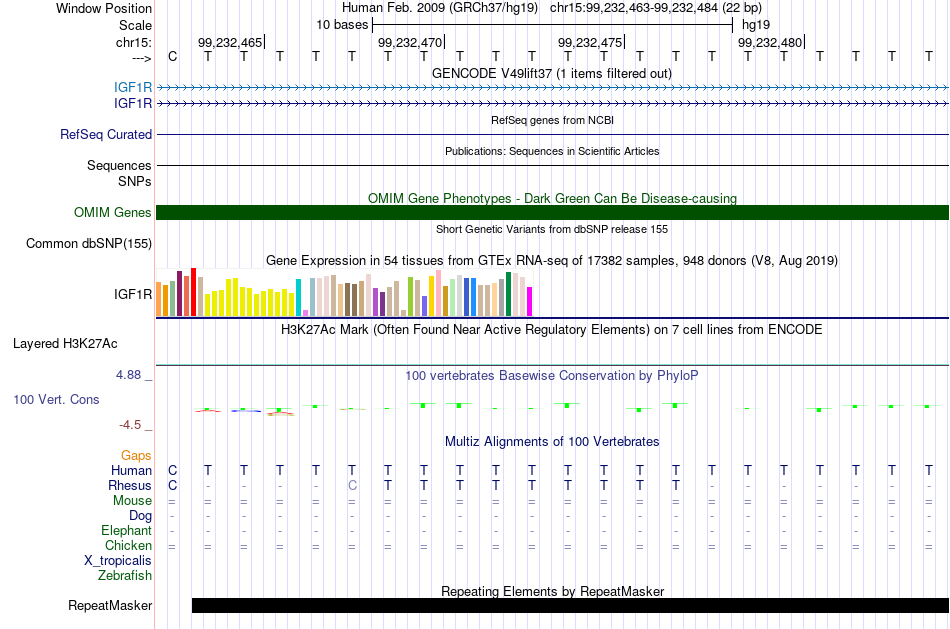Open the OMIM Genes track label

(x=113, y=213)
